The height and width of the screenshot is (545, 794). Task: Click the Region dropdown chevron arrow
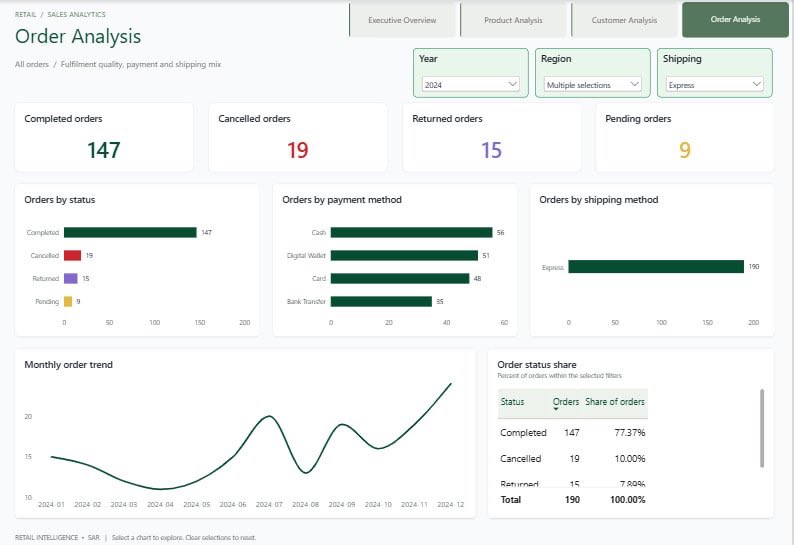pos(634,84)
